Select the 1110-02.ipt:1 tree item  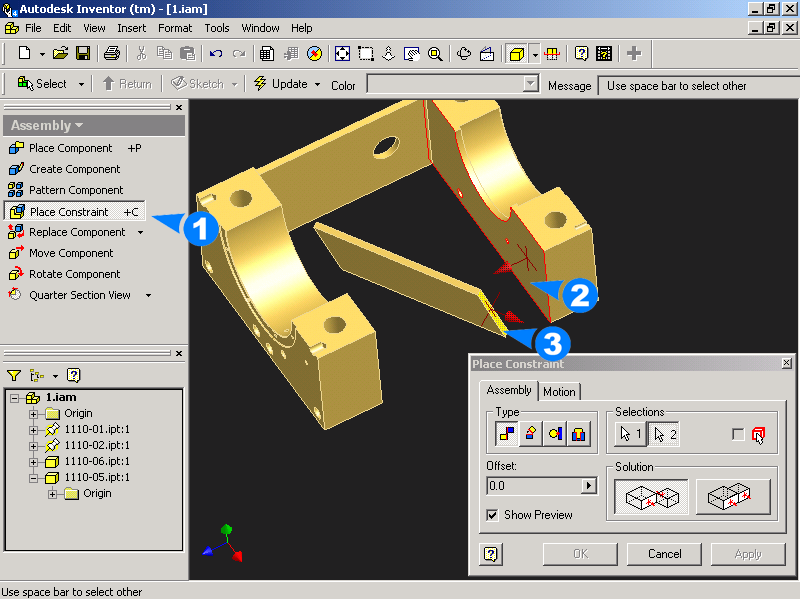(x=97, y=445)
